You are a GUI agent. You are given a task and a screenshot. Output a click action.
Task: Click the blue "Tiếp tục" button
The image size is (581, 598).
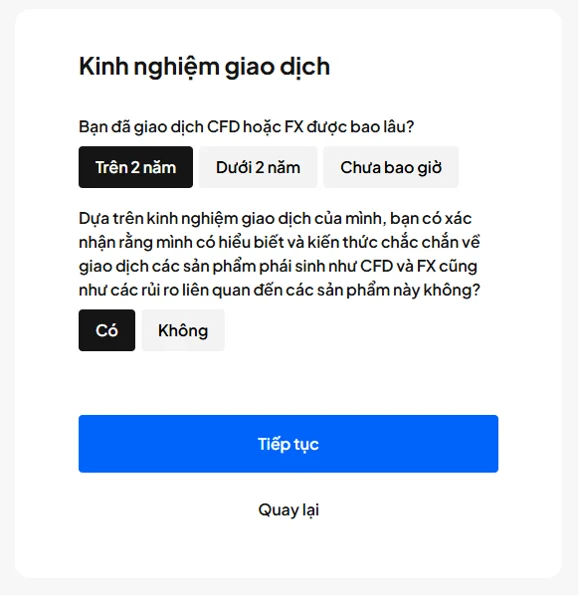coord(289,445)
